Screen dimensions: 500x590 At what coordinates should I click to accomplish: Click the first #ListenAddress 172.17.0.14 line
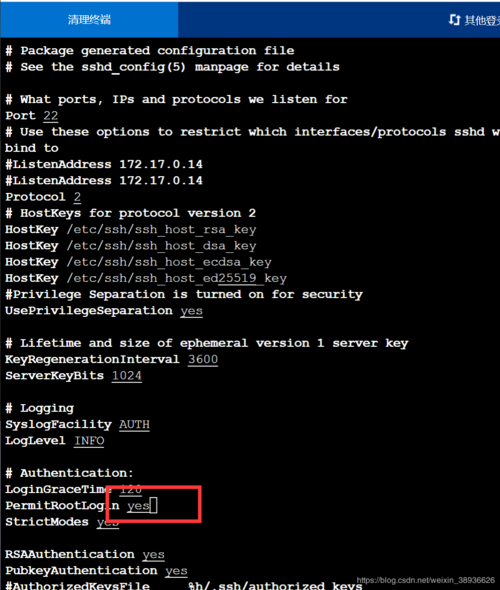tap(104, 164)
